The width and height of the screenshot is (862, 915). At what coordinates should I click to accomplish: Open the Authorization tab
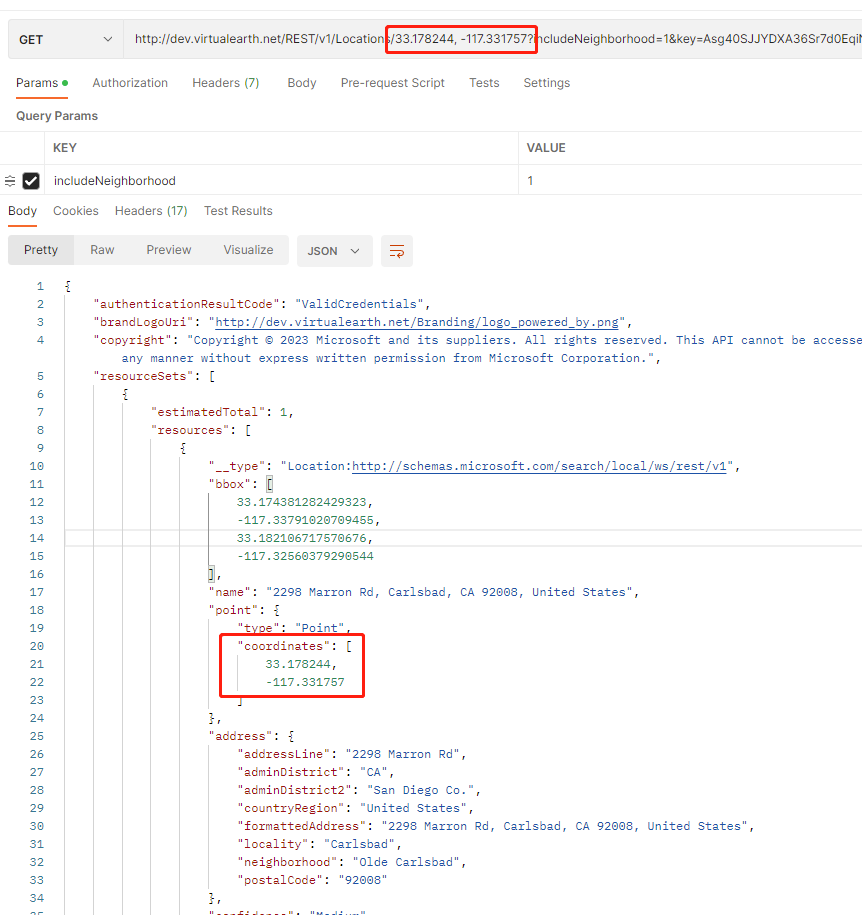(130, 83)
